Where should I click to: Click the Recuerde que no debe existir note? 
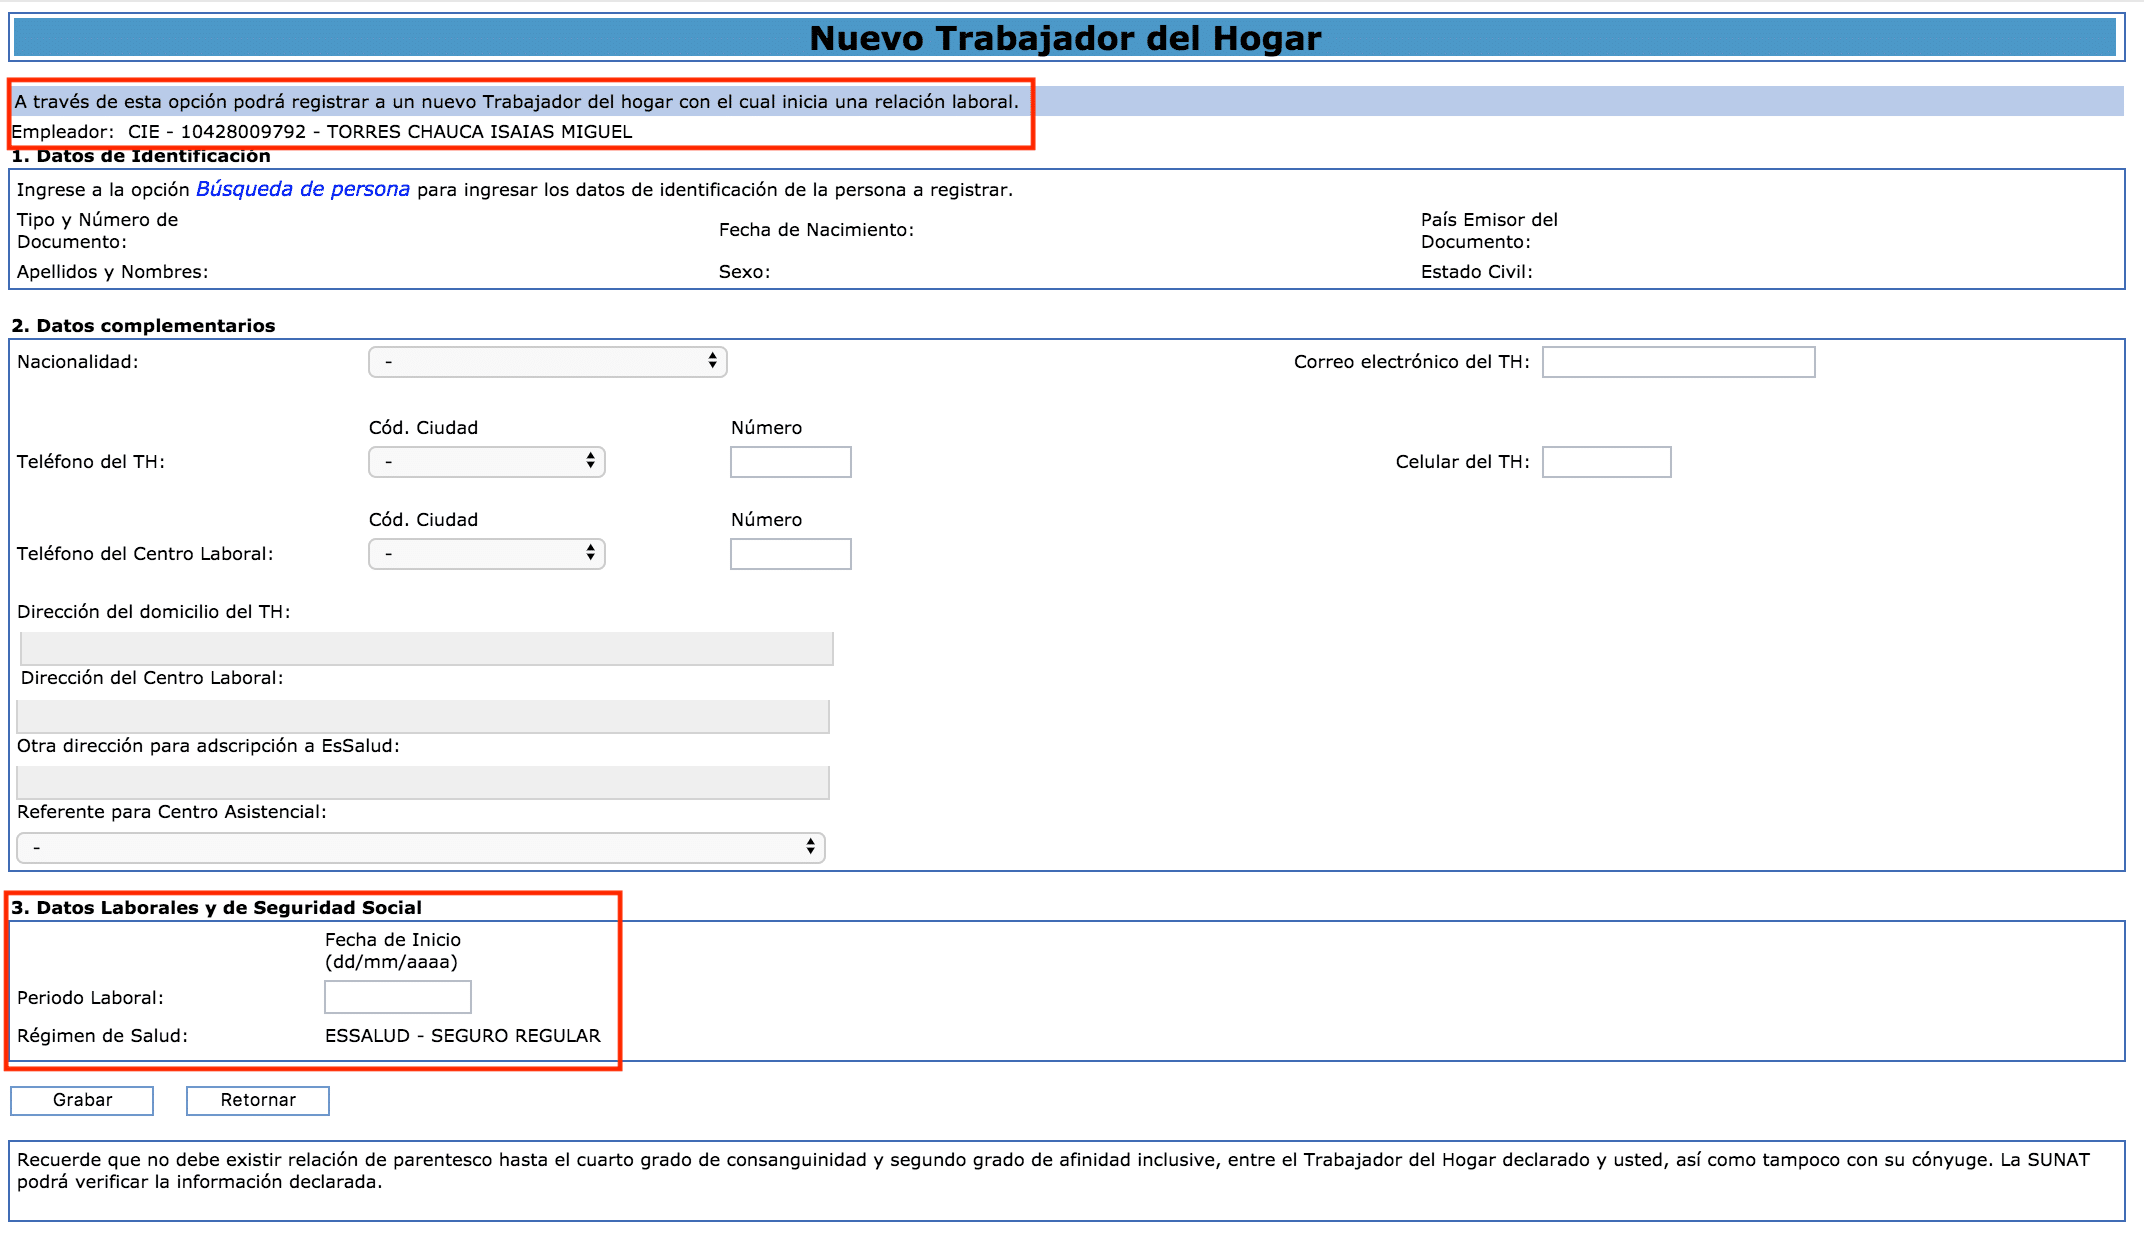pos(1053,1170)
